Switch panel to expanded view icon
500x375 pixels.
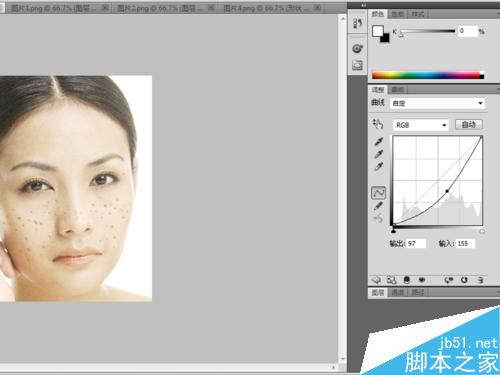[x=392, y=280]
